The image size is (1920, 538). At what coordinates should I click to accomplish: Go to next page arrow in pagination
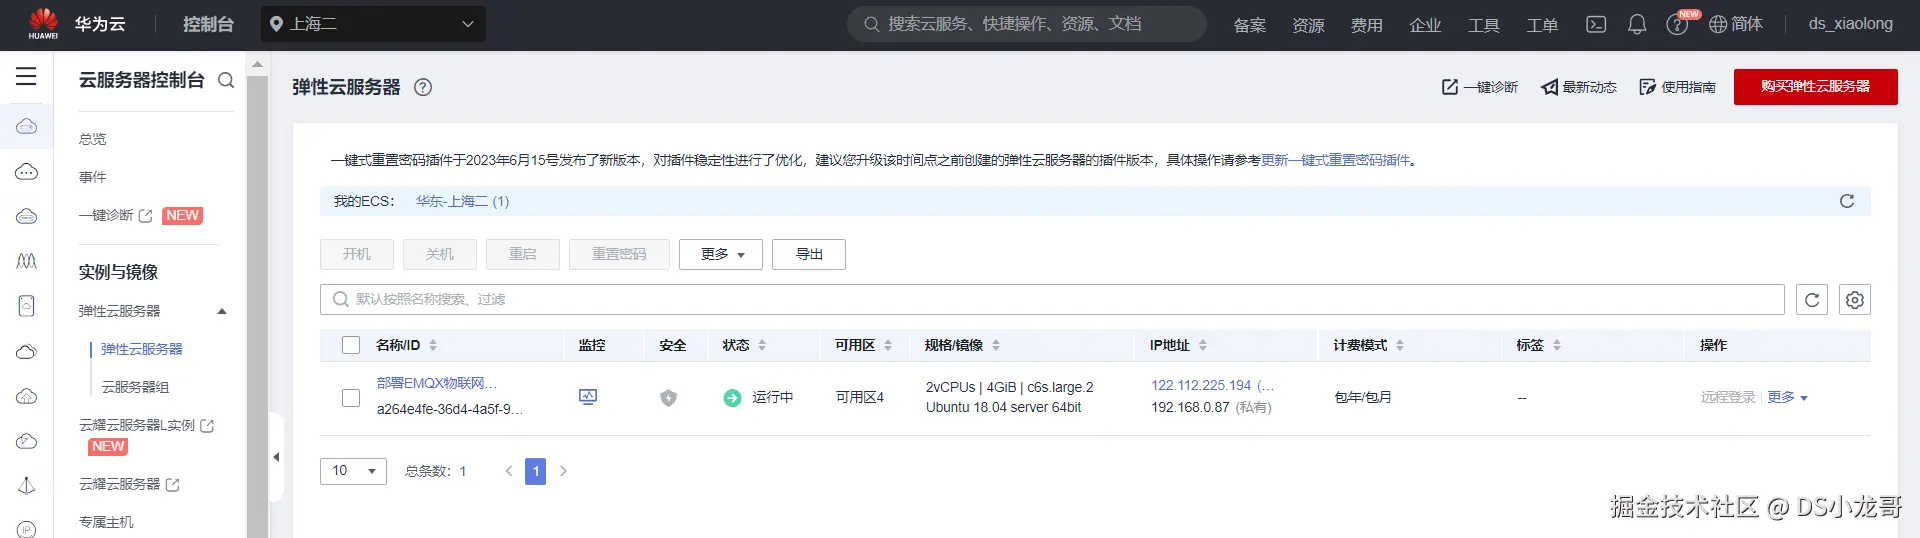click(564, 471)
